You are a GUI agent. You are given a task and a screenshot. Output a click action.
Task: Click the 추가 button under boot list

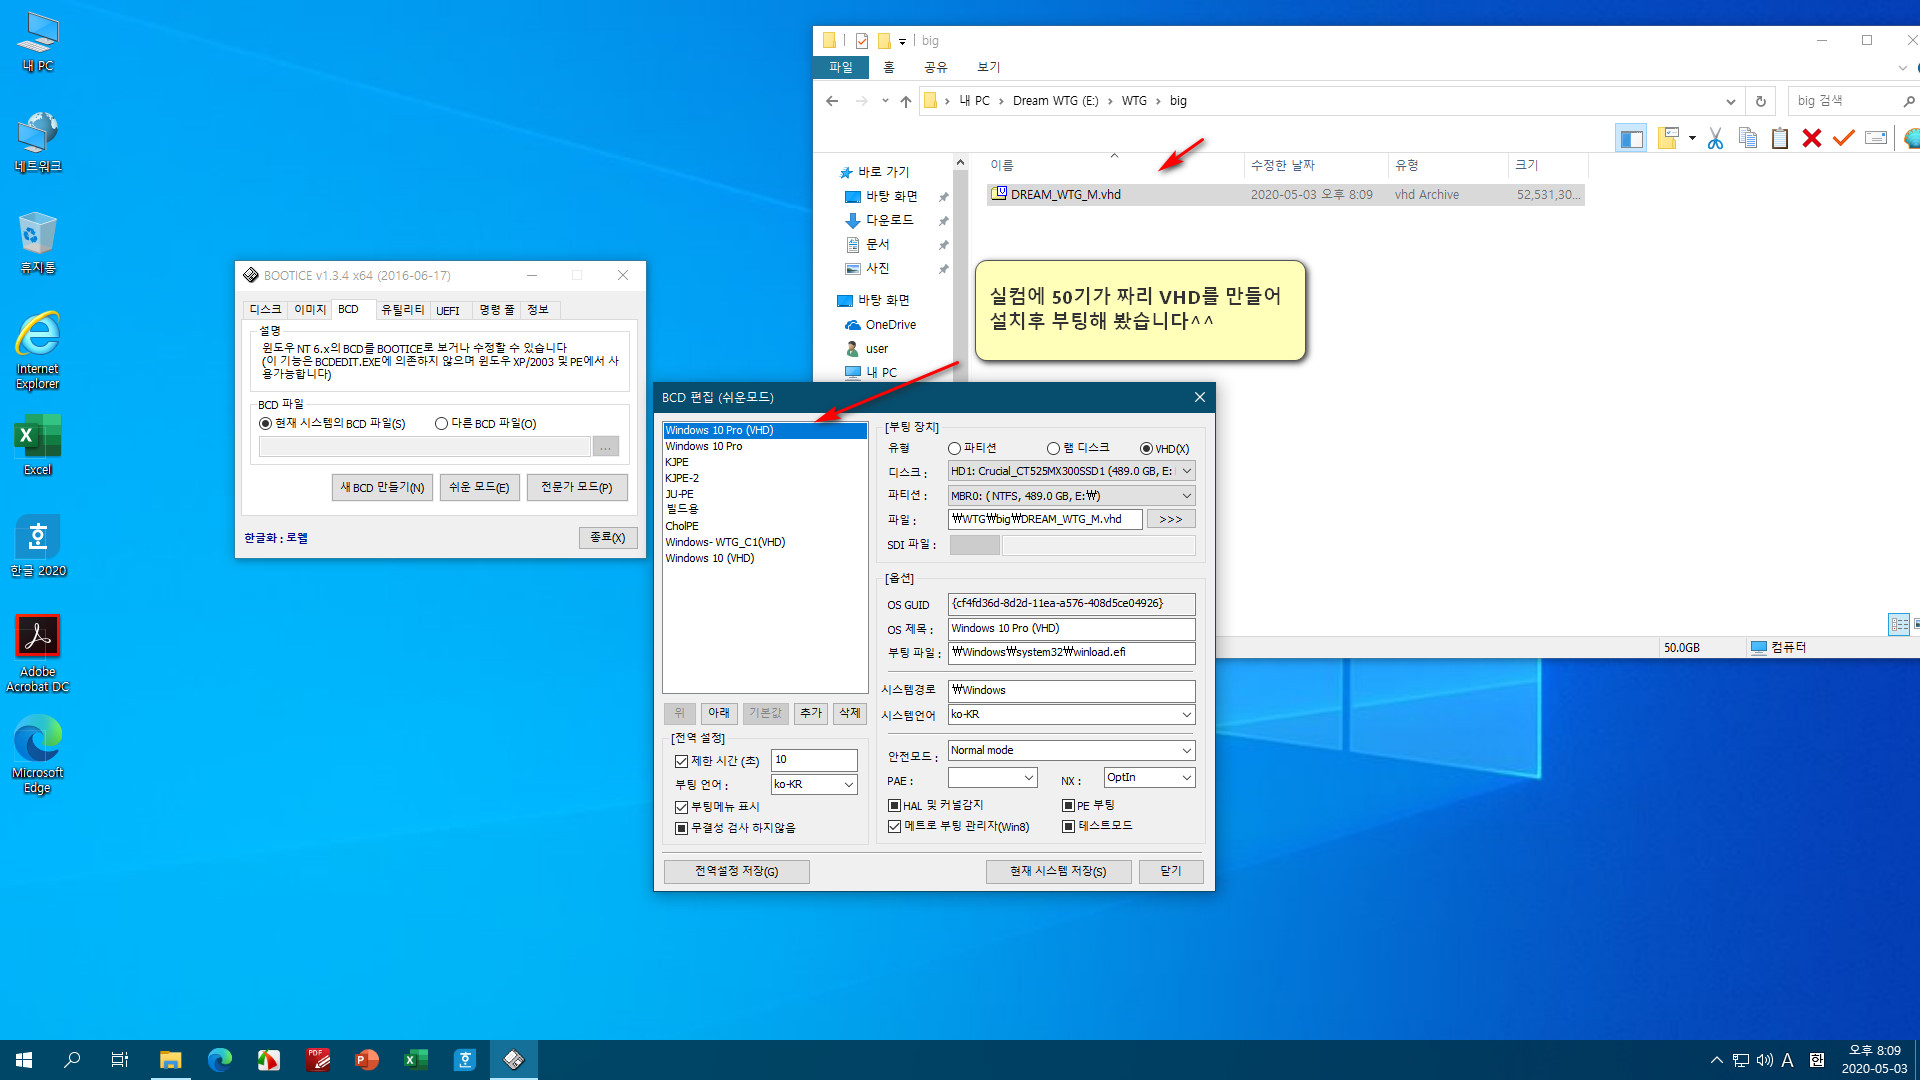(x=811, y=714)
